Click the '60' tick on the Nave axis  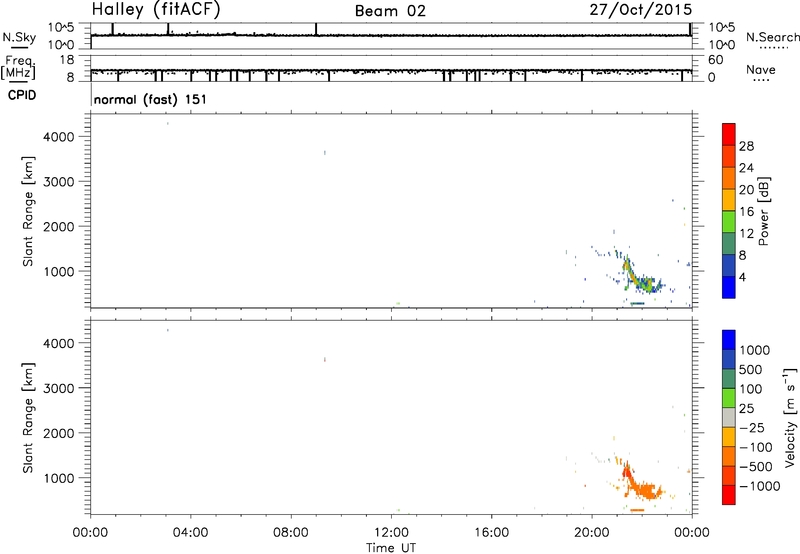[x=715, y=60]
